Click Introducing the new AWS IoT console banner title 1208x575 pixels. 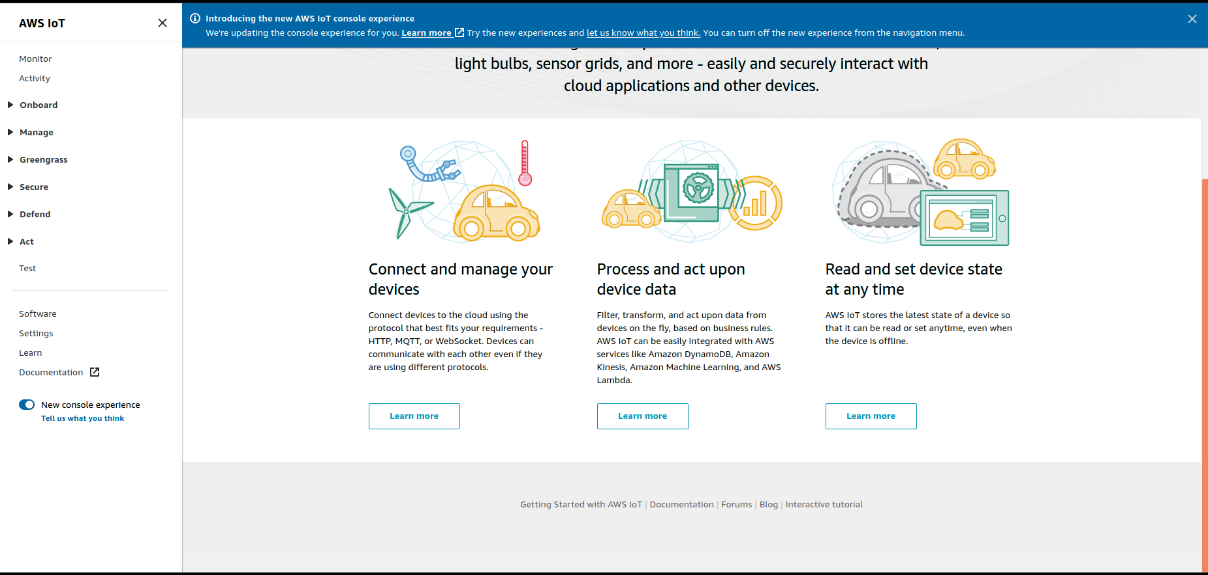[x=310, y=18]
